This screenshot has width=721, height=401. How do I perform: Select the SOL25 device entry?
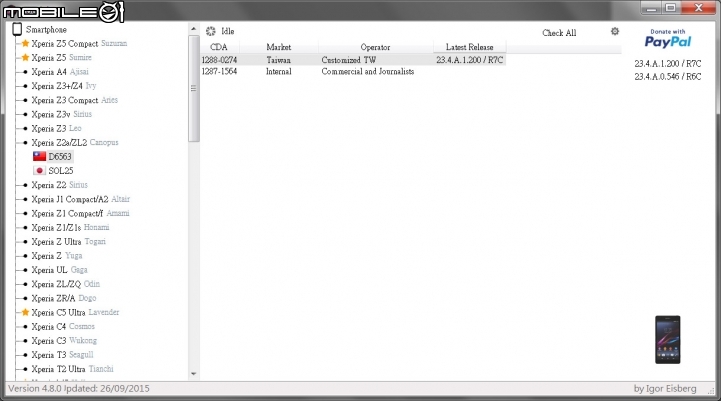61,171
